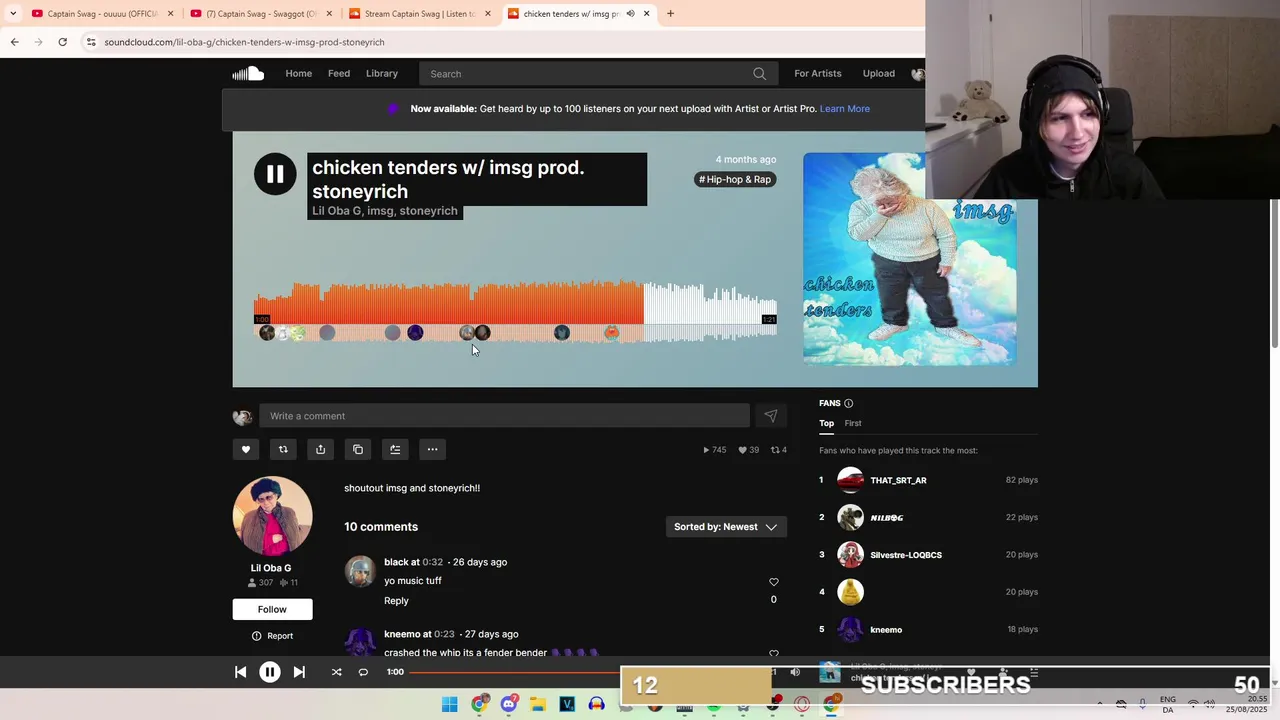Pause playback in the bottom player bar
The width and height of the screenshot is (1280, 720).
(x=270, y=672)
